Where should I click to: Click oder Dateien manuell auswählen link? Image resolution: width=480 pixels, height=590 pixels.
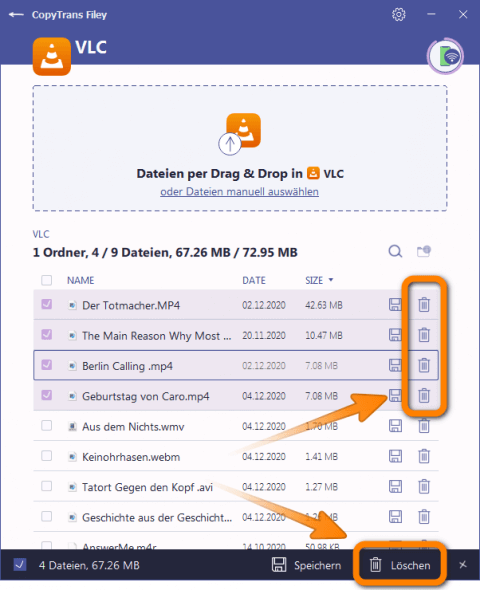pos(240,192)
